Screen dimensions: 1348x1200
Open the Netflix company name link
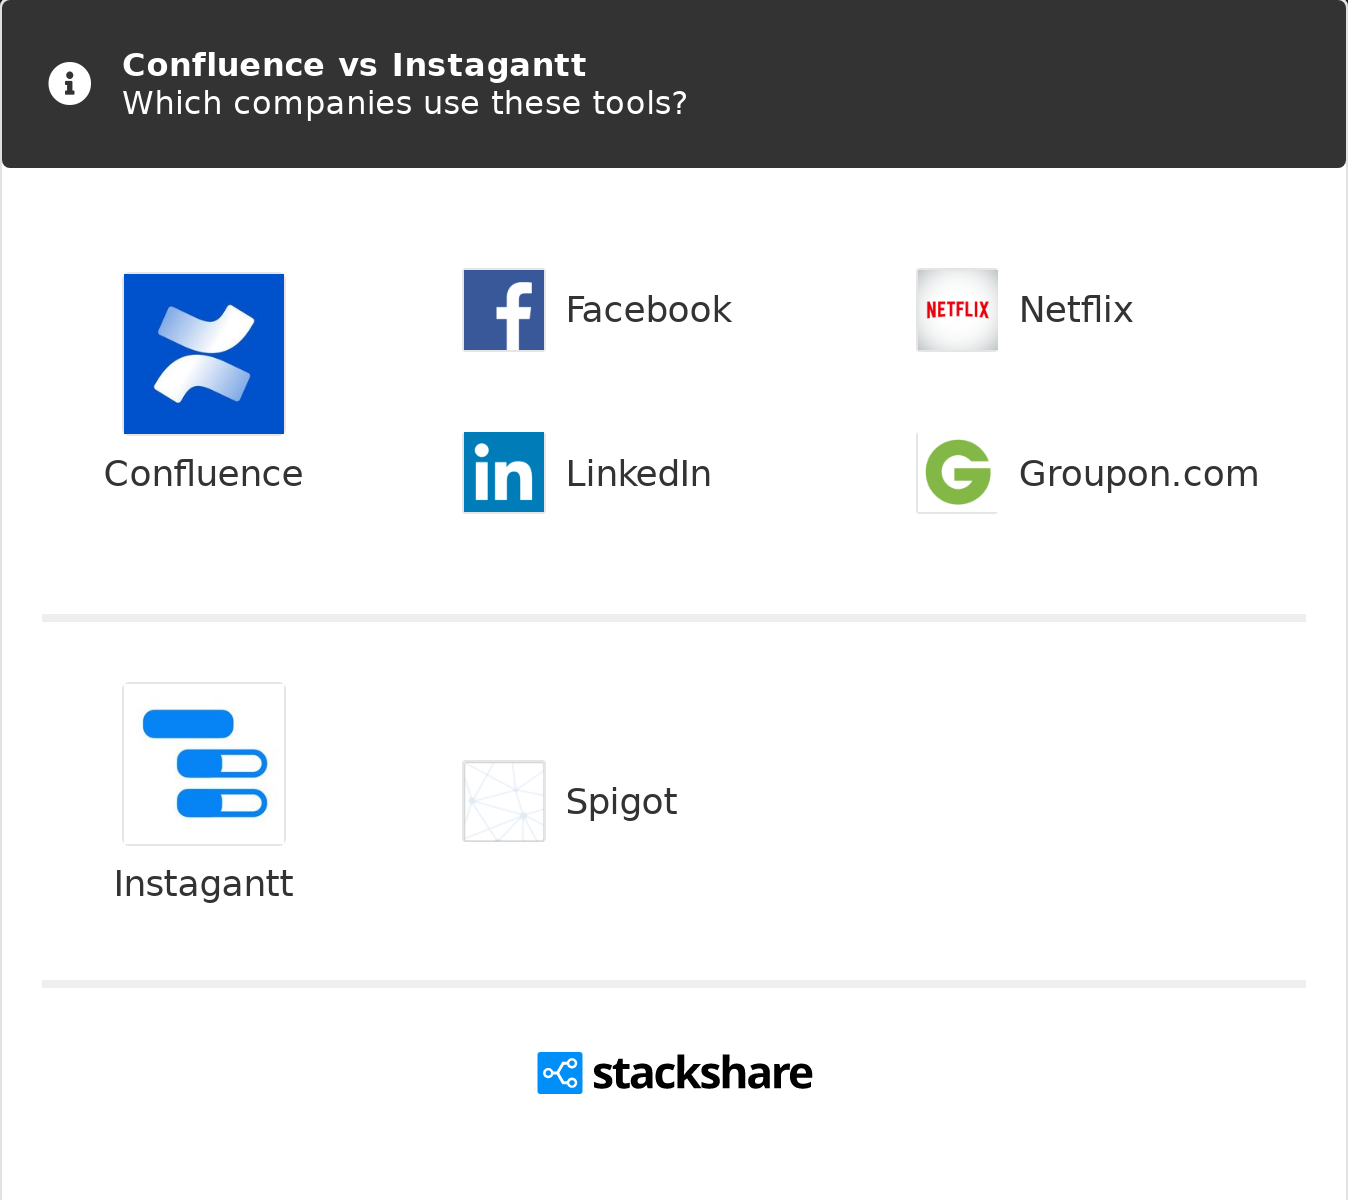click(x=1075, y=310)
